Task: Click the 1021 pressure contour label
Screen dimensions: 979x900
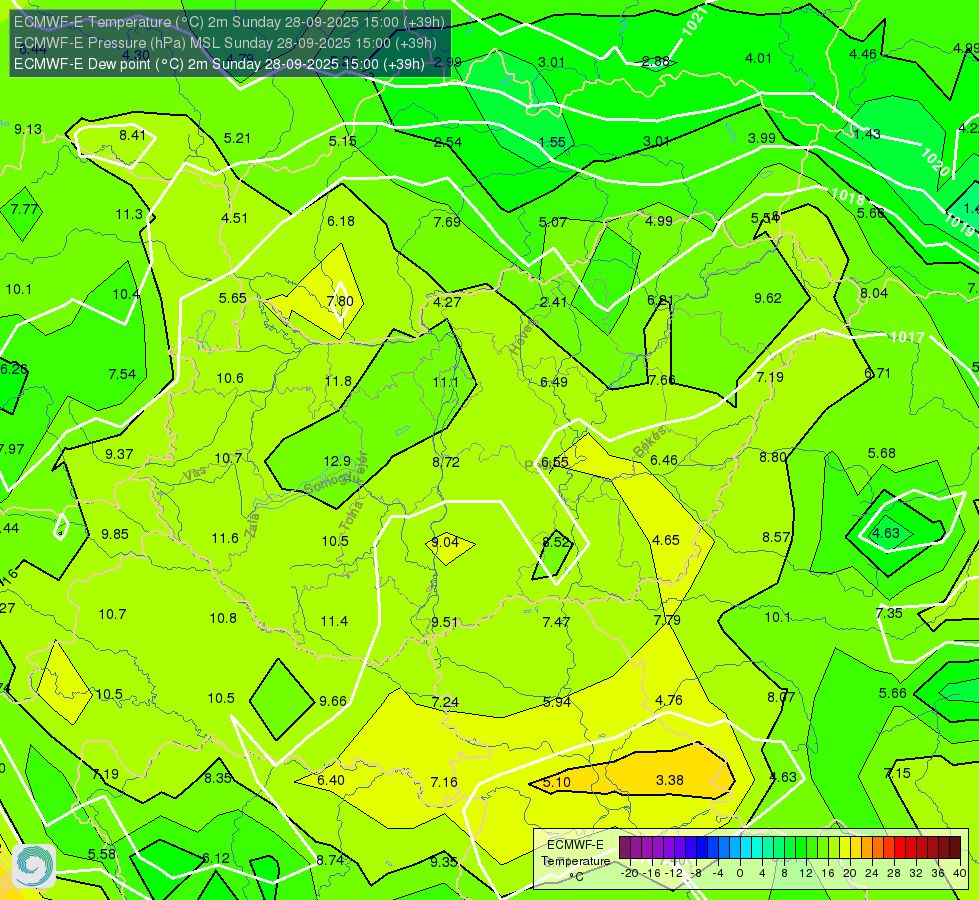Action: (x=694, y=22)
